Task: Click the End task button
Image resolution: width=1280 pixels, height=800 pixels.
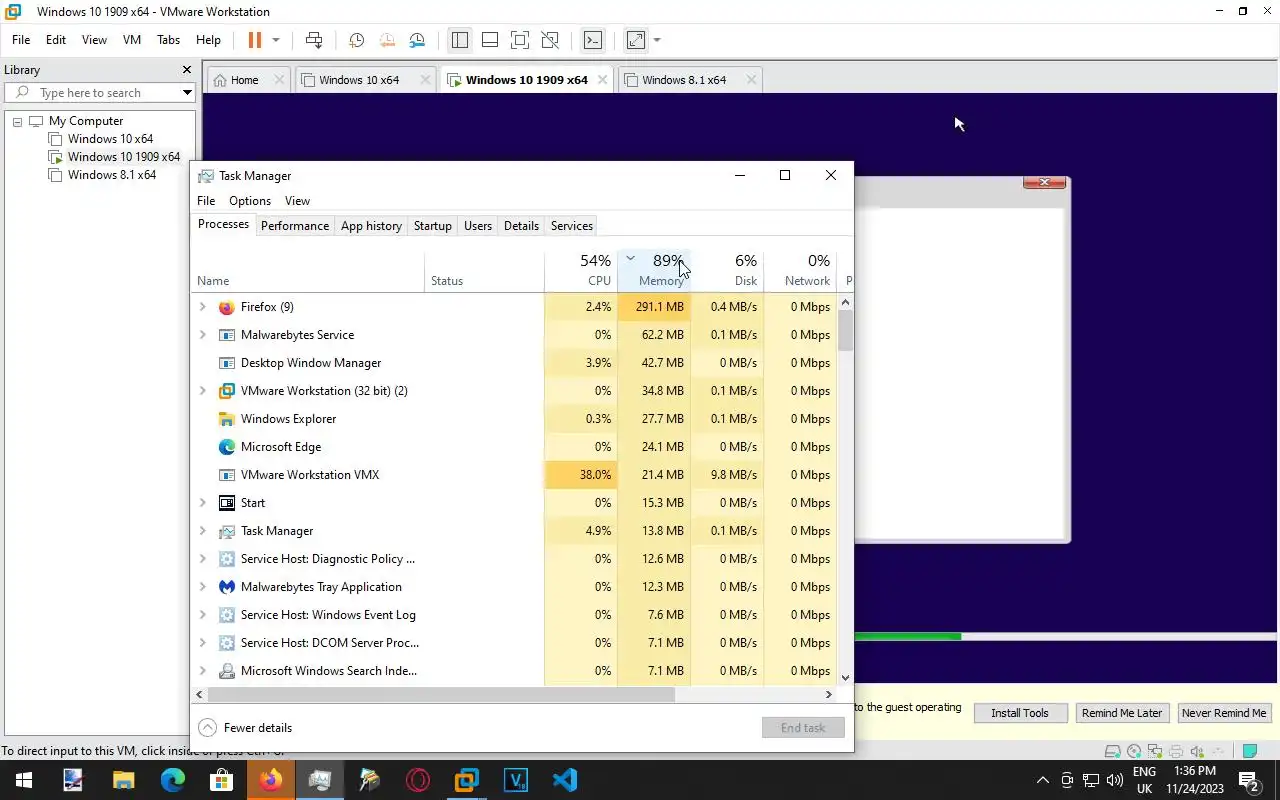Action: 803,728
